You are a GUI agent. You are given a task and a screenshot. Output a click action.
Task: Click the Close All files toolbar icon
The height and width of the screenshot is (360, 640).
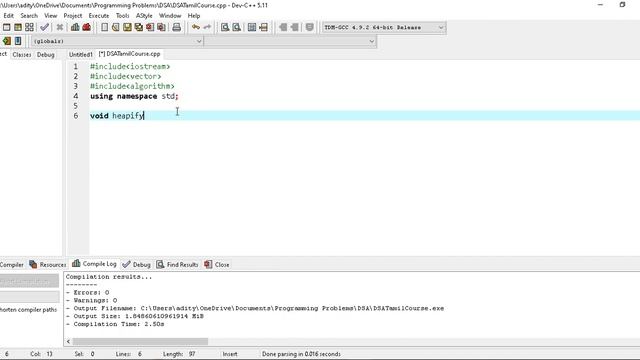point(162,27)
